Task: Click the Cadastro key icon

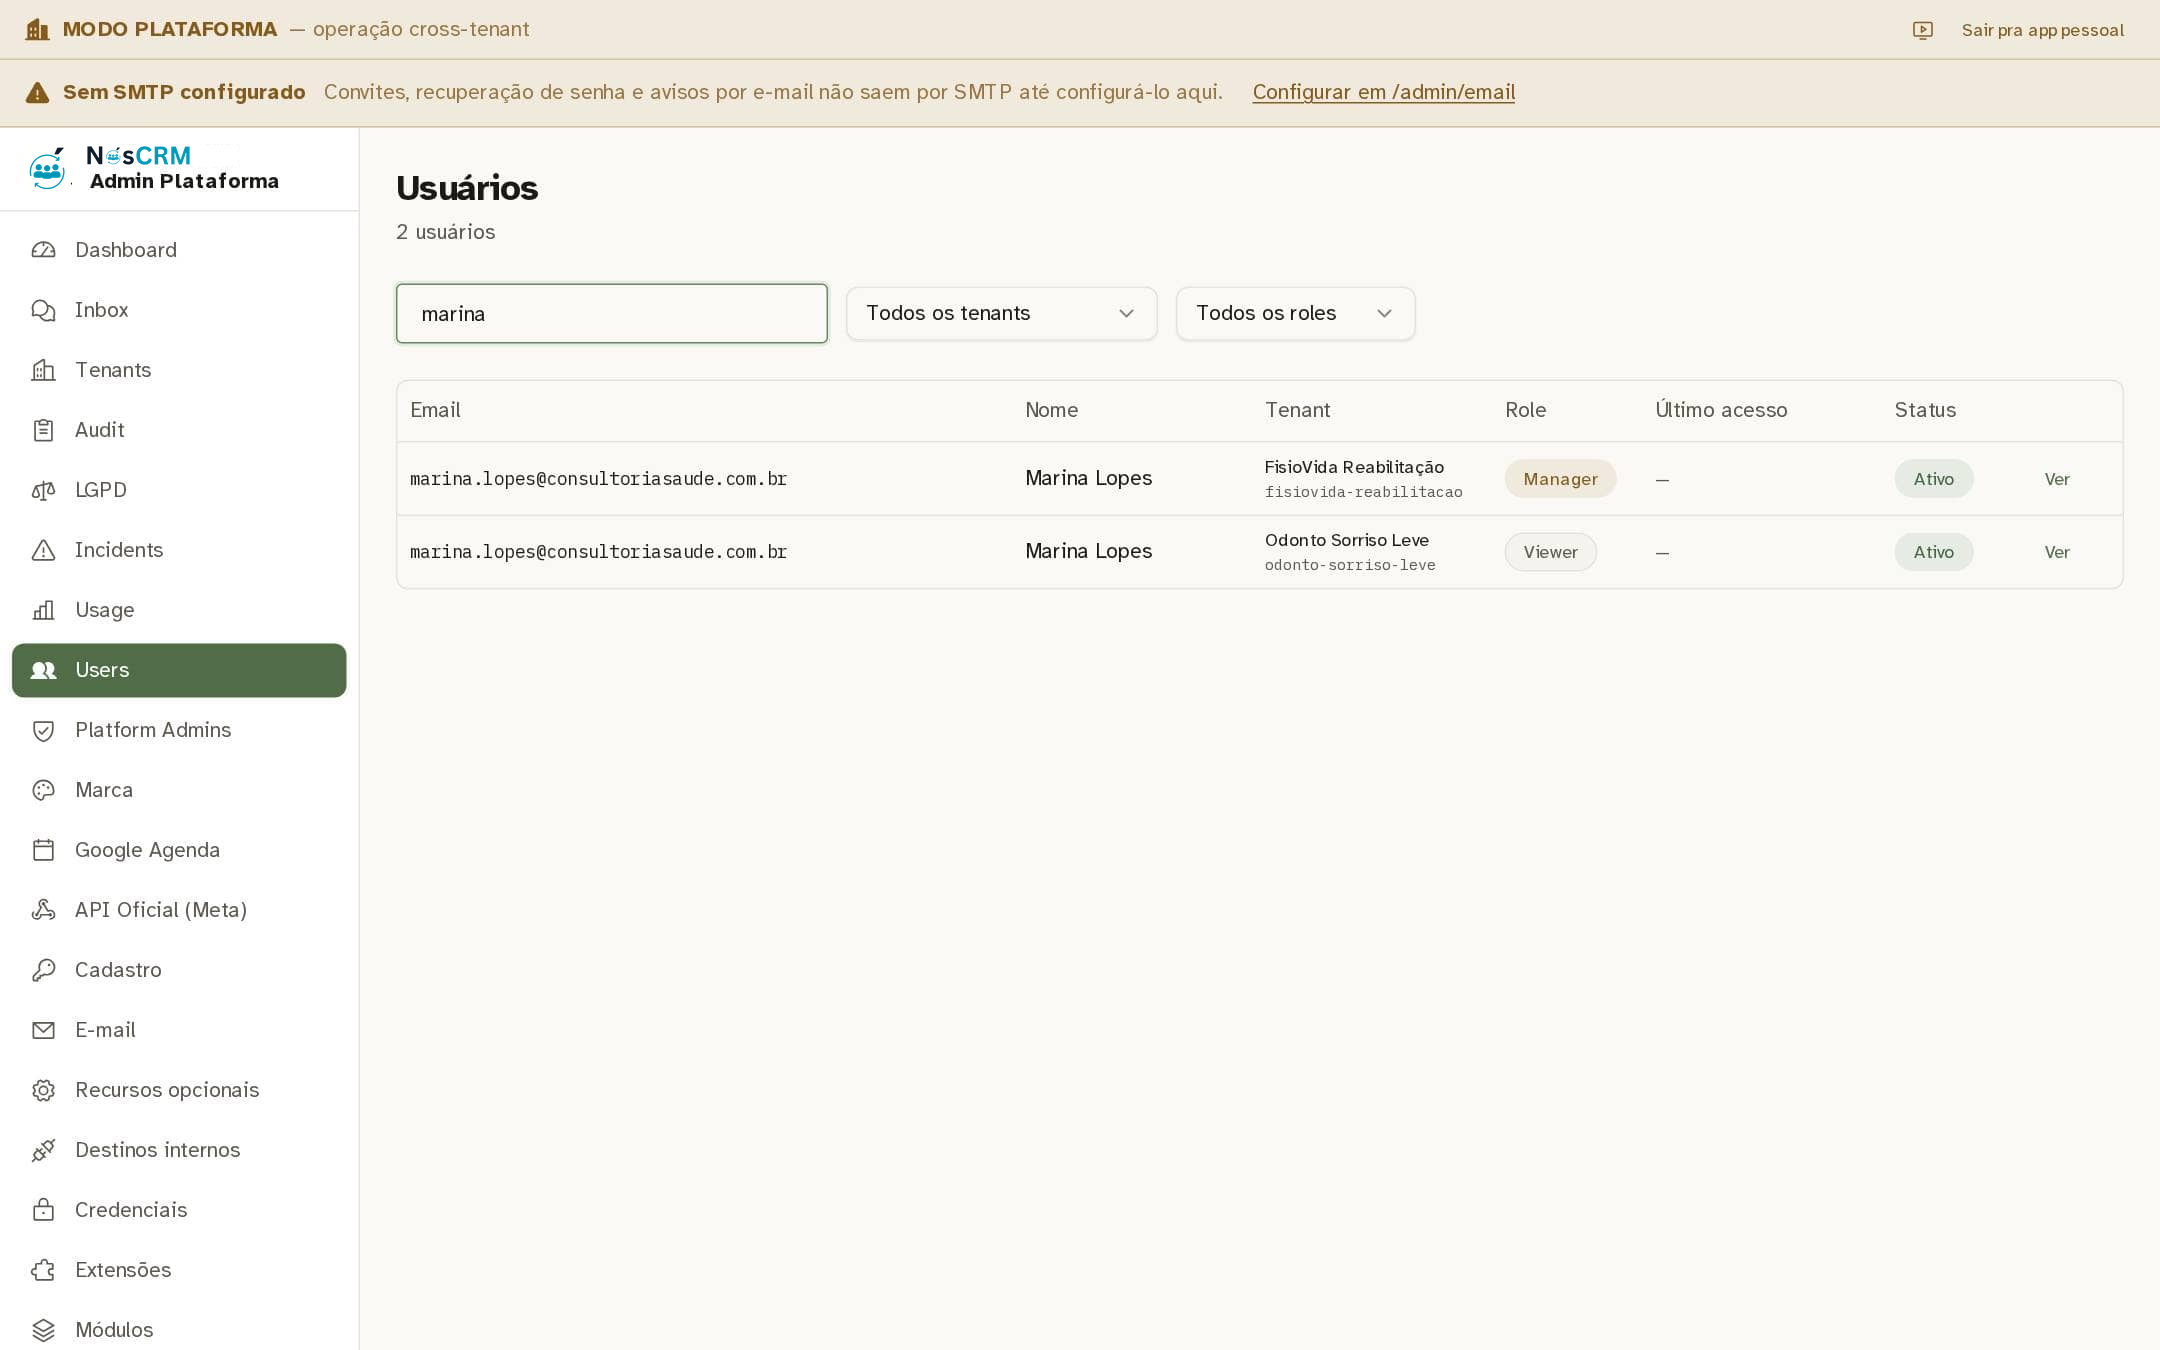Action: 43,970
